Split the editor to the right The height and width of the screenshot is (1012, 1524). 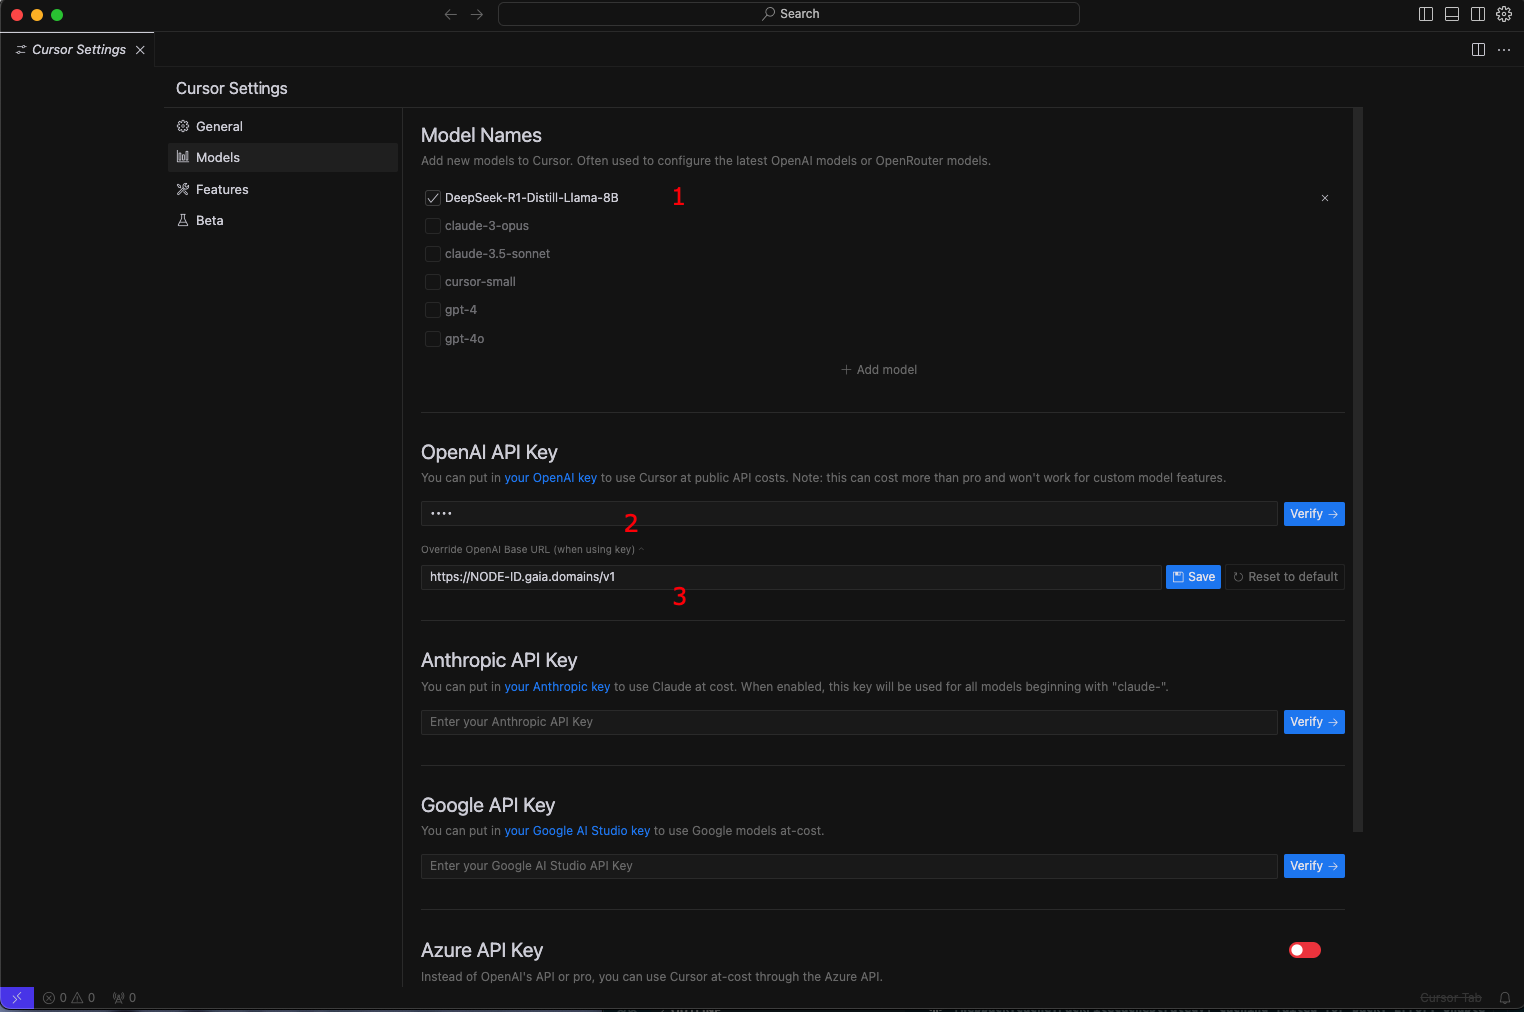click(1478, 50)
